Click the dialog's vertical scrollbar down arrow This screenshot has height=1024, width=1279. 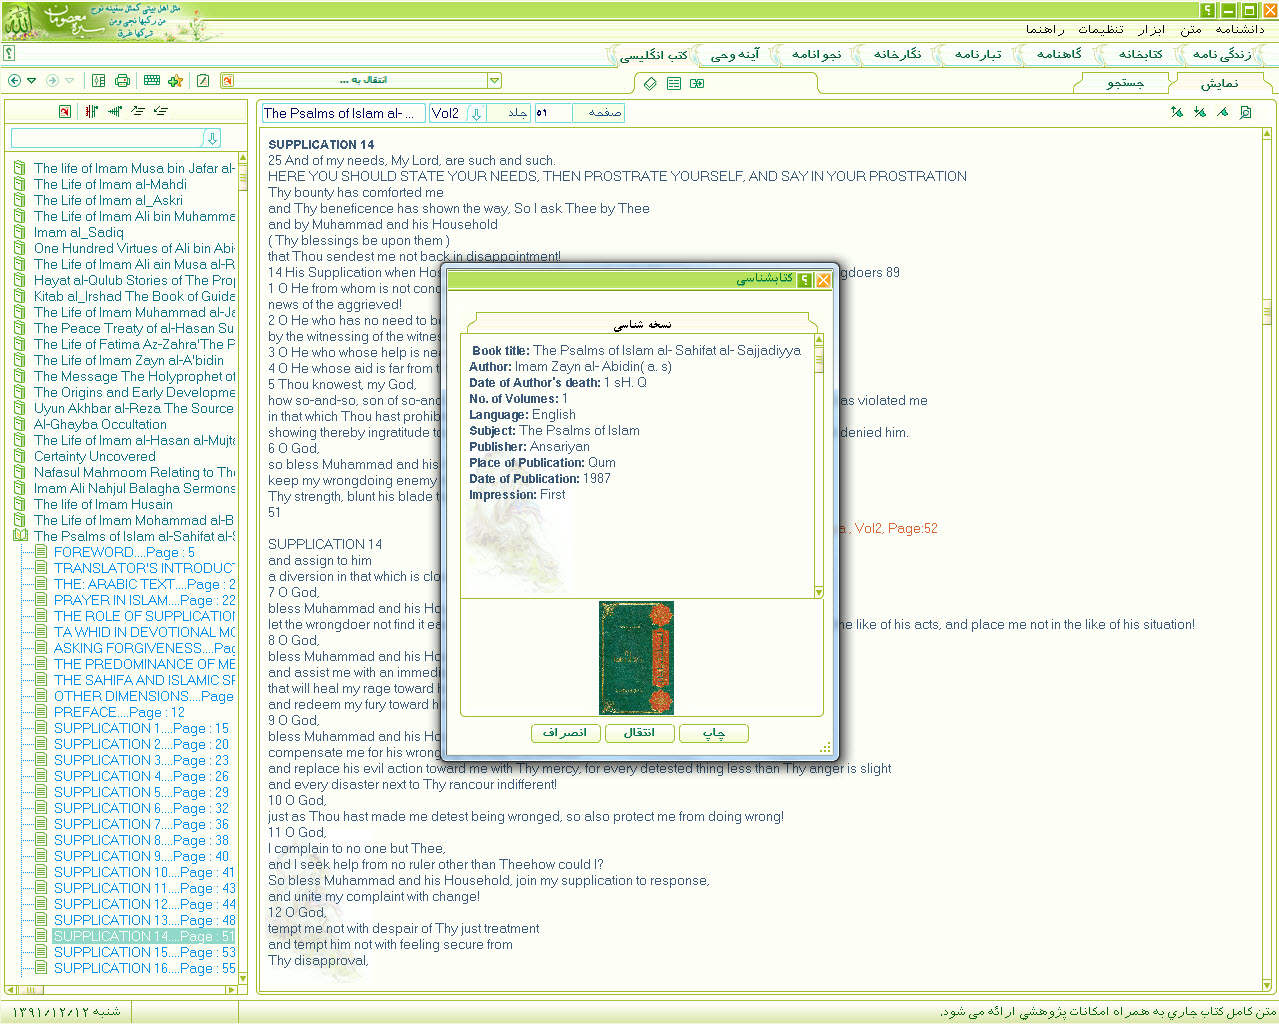(818, 592)
